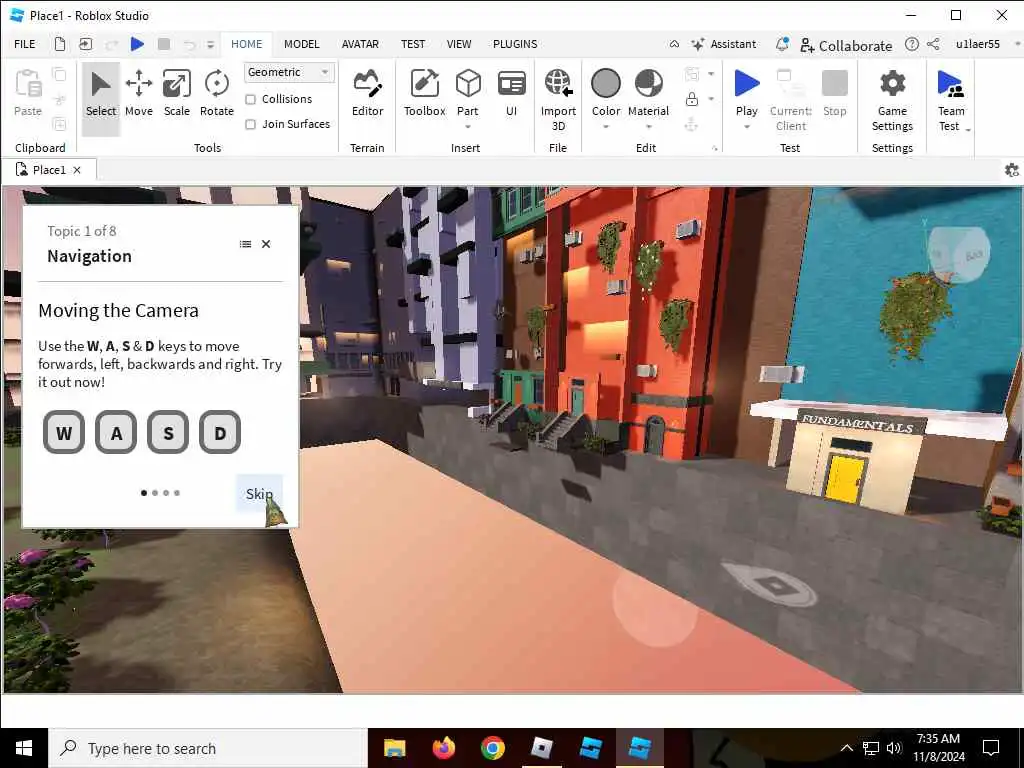1024x768 pixels.
Task: Click the view selector cube in viewport
Action: click(958, 254)
